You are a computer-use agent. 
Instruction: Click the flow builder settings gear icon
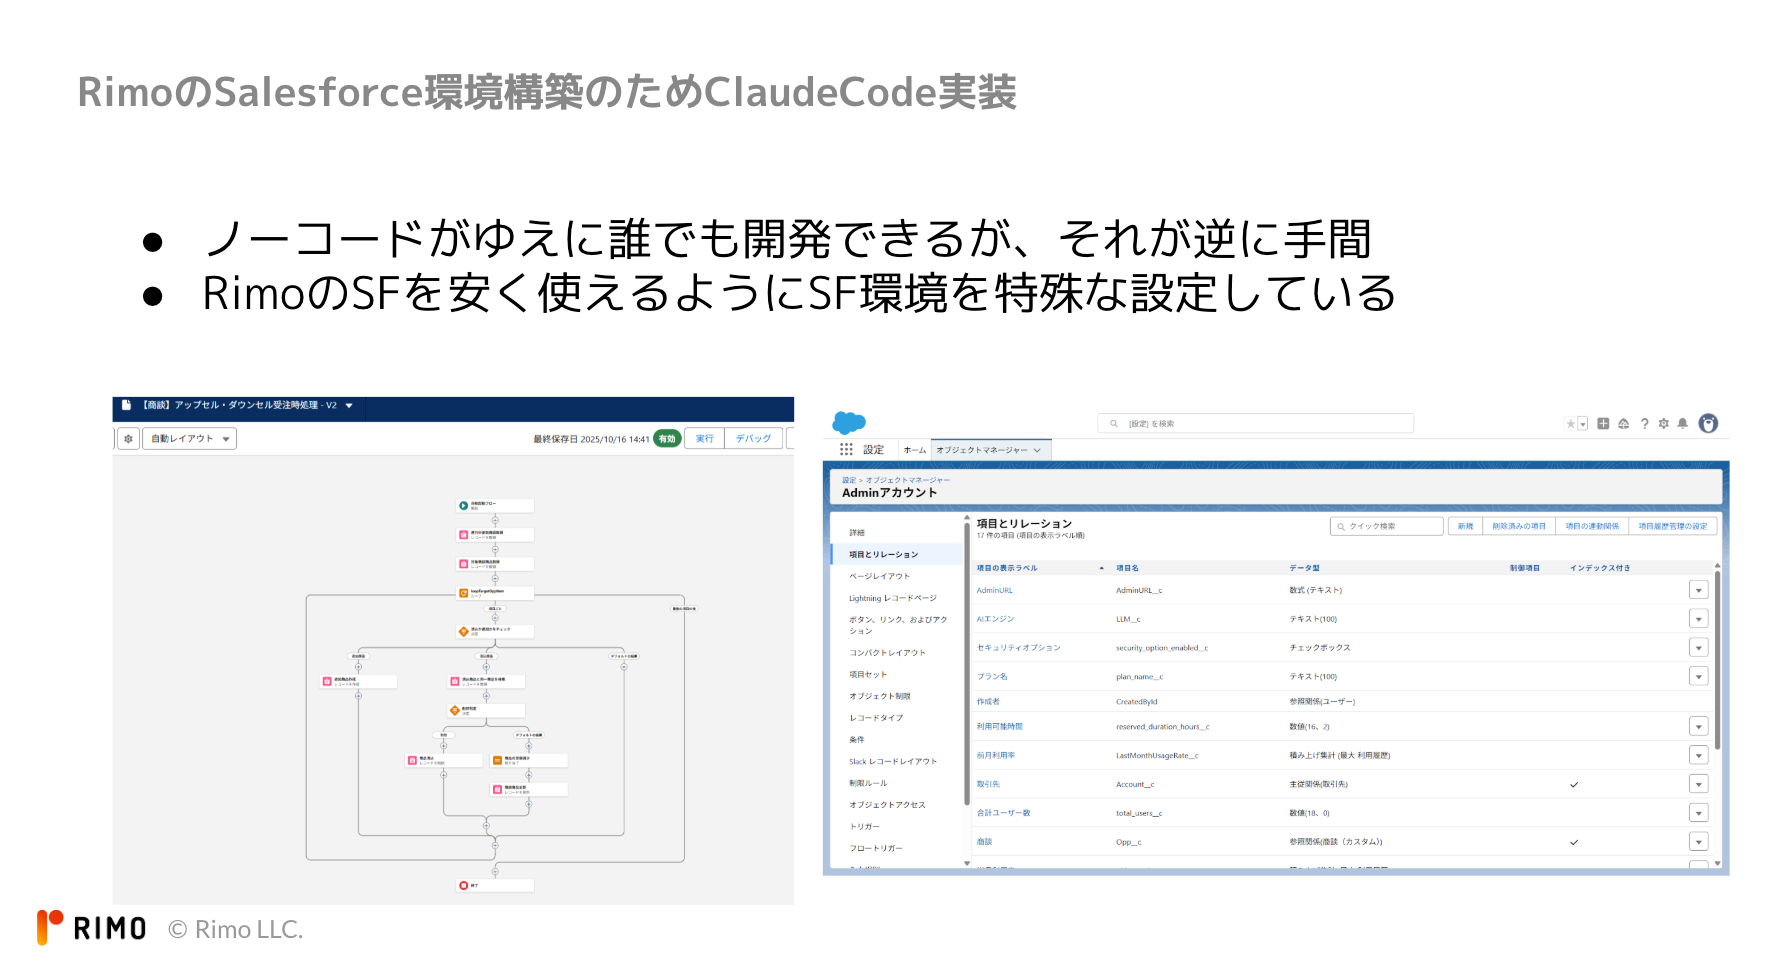pos(128,439)
